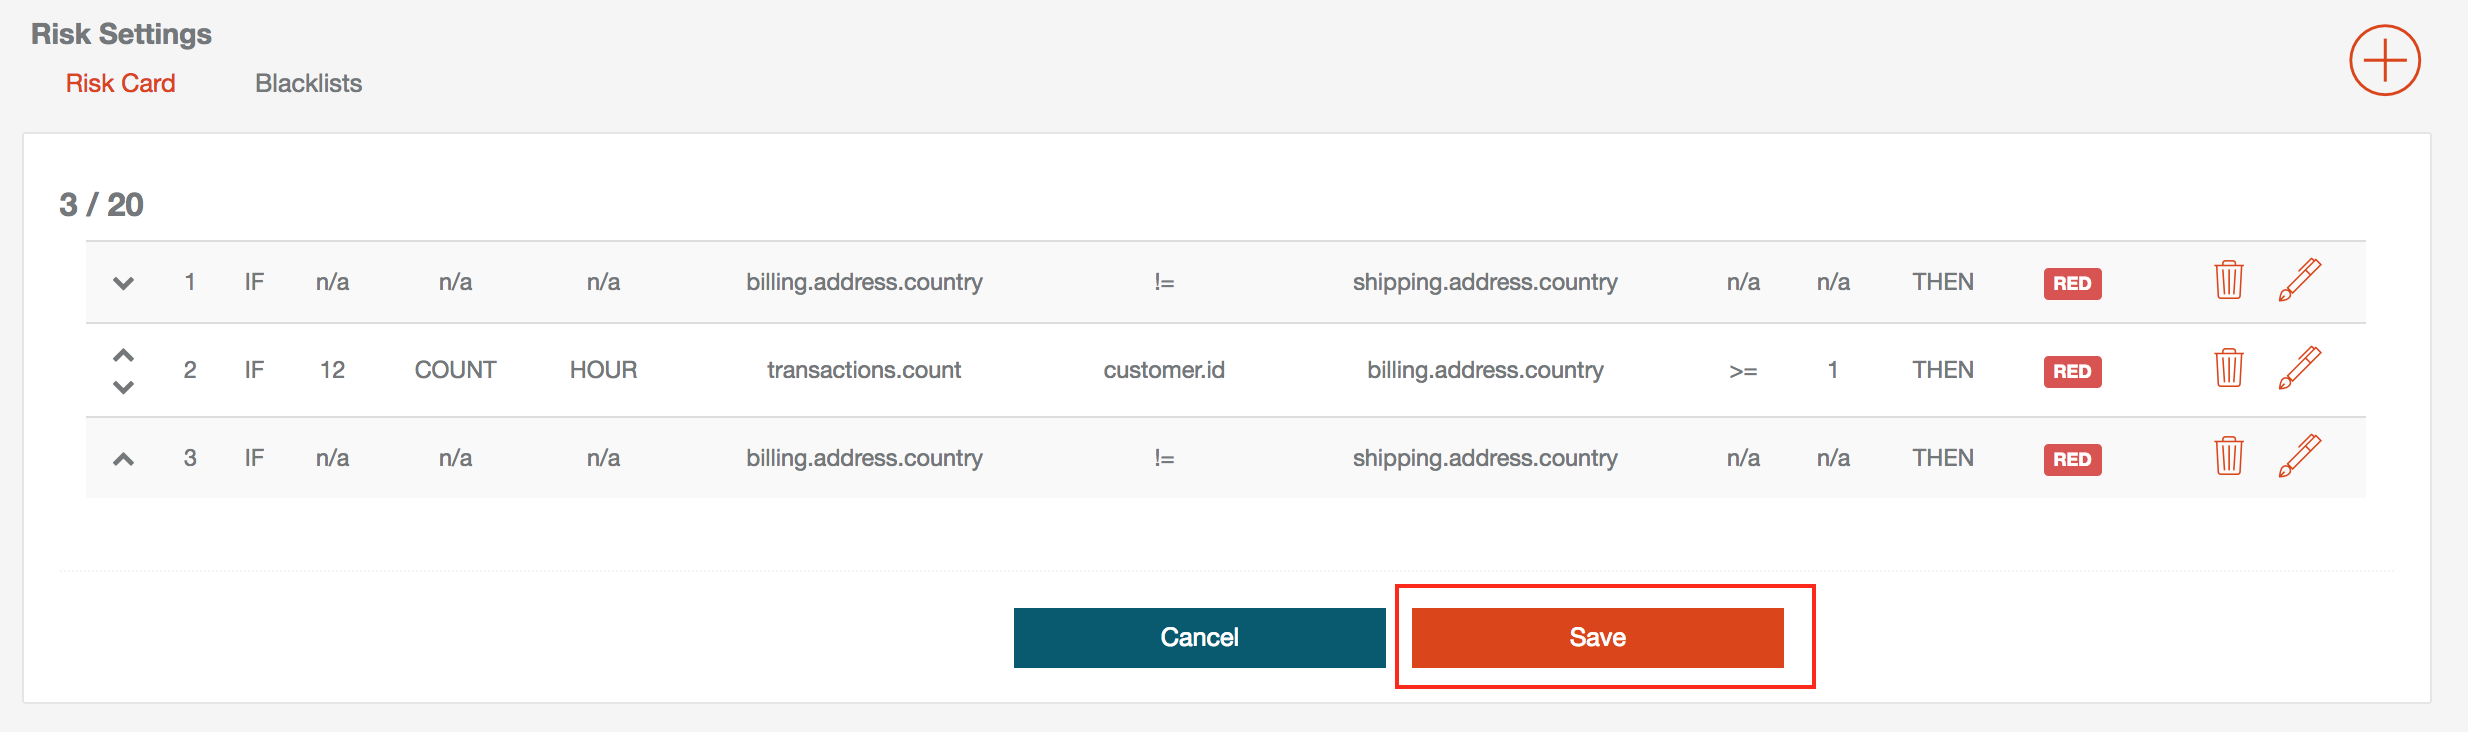The height and width of the screenshot is (732, 2468).
Task: Delete rule 2 with trash icon
Action: point(2228,368)
